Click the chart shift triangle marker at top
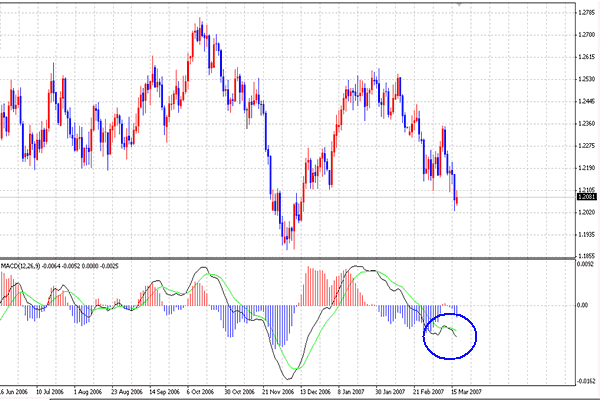The image size is (600, 400). click(x=460, y=7)
